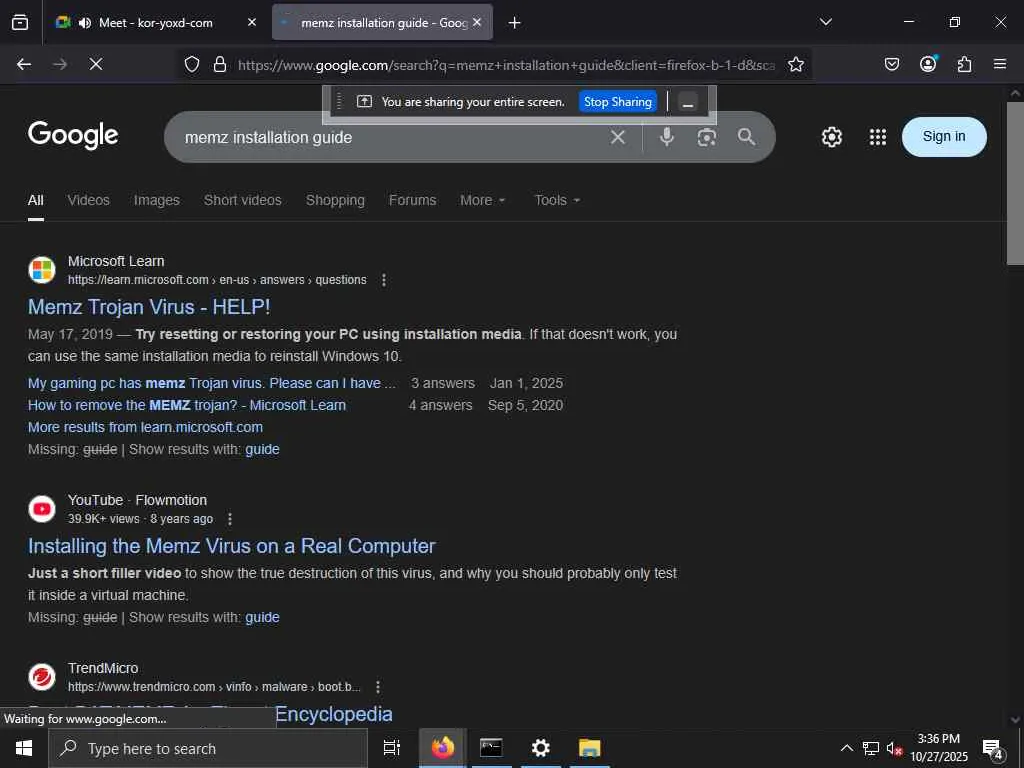Open 'How to remove the MEMZ trojan?' link
This screenshot has width=1024, height=768.
coord(187,406)
